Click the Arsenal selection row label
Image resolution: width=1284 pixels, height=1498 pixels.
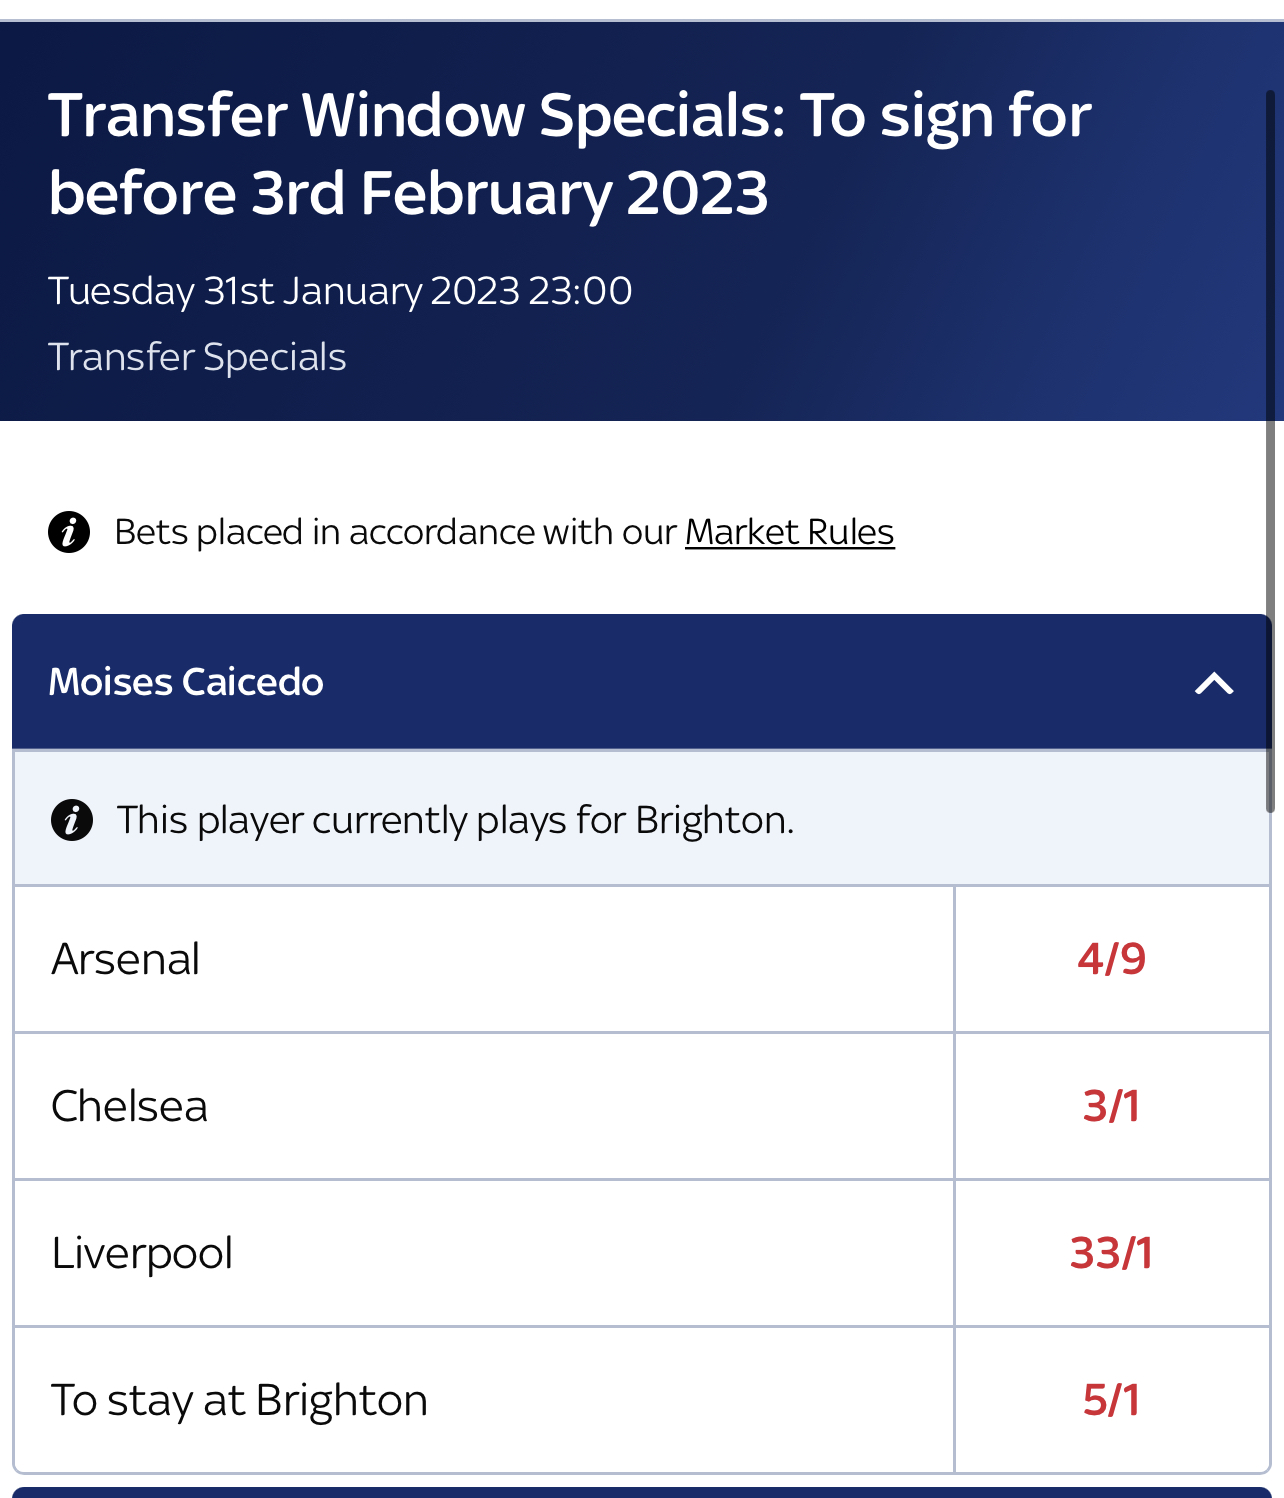(126, 959)
